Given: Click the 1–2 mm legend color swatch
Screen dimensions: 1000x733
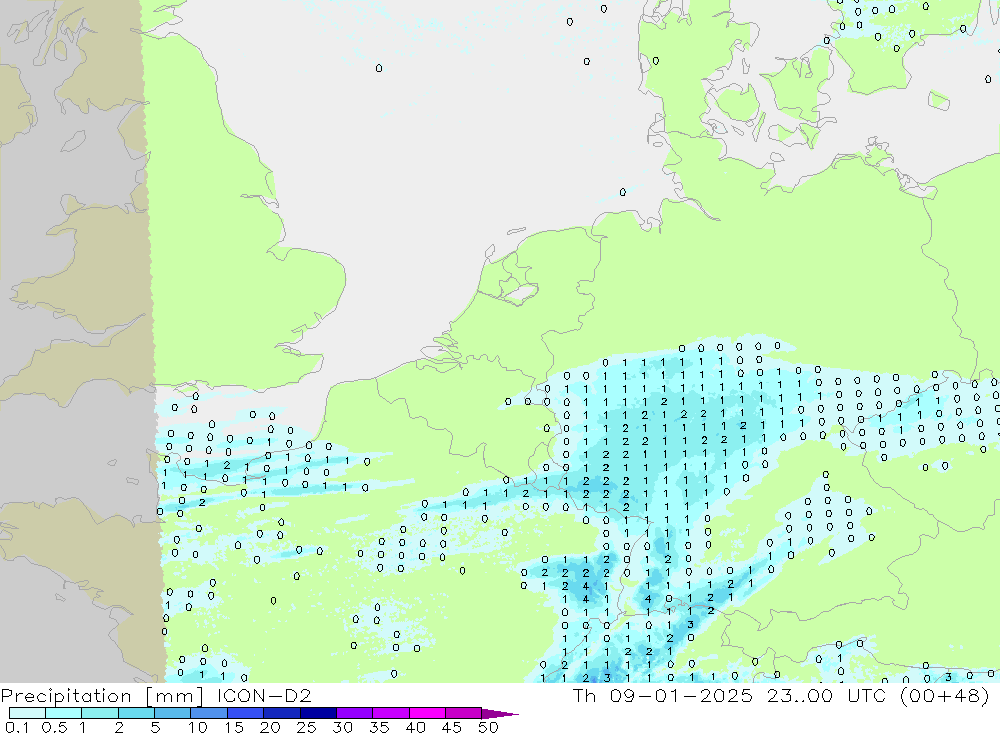Looking at the screenshot, I should pos(100,713).
